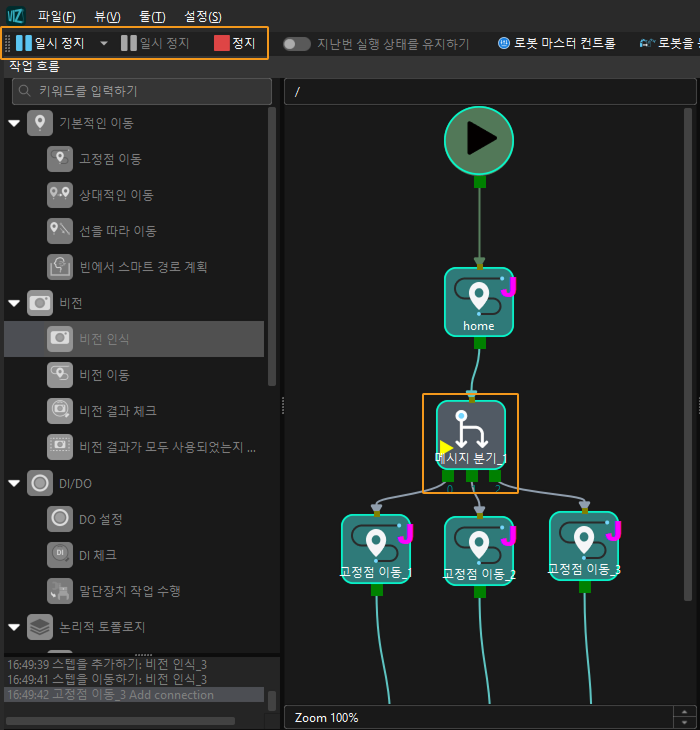Toggle 지난번 실행 상태를 유지하기 switch

(297, 44)
